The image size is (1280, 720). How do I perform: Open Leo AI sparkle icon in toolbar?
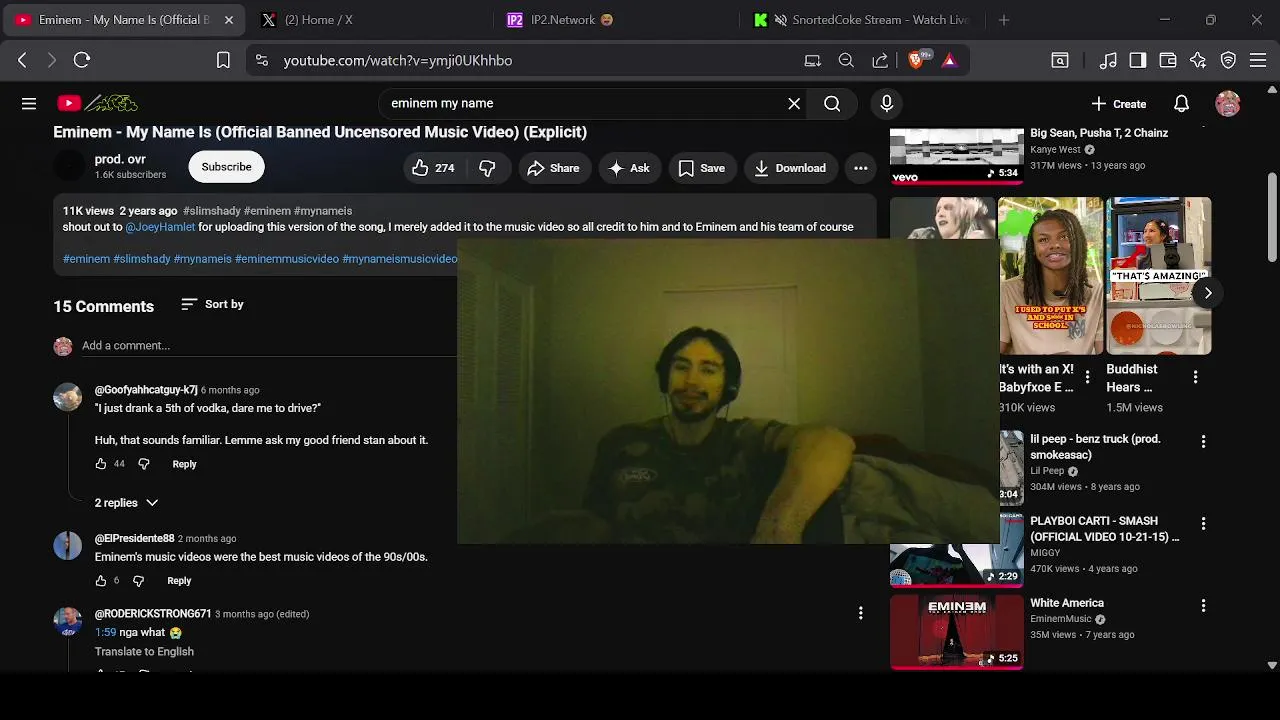1198,60
